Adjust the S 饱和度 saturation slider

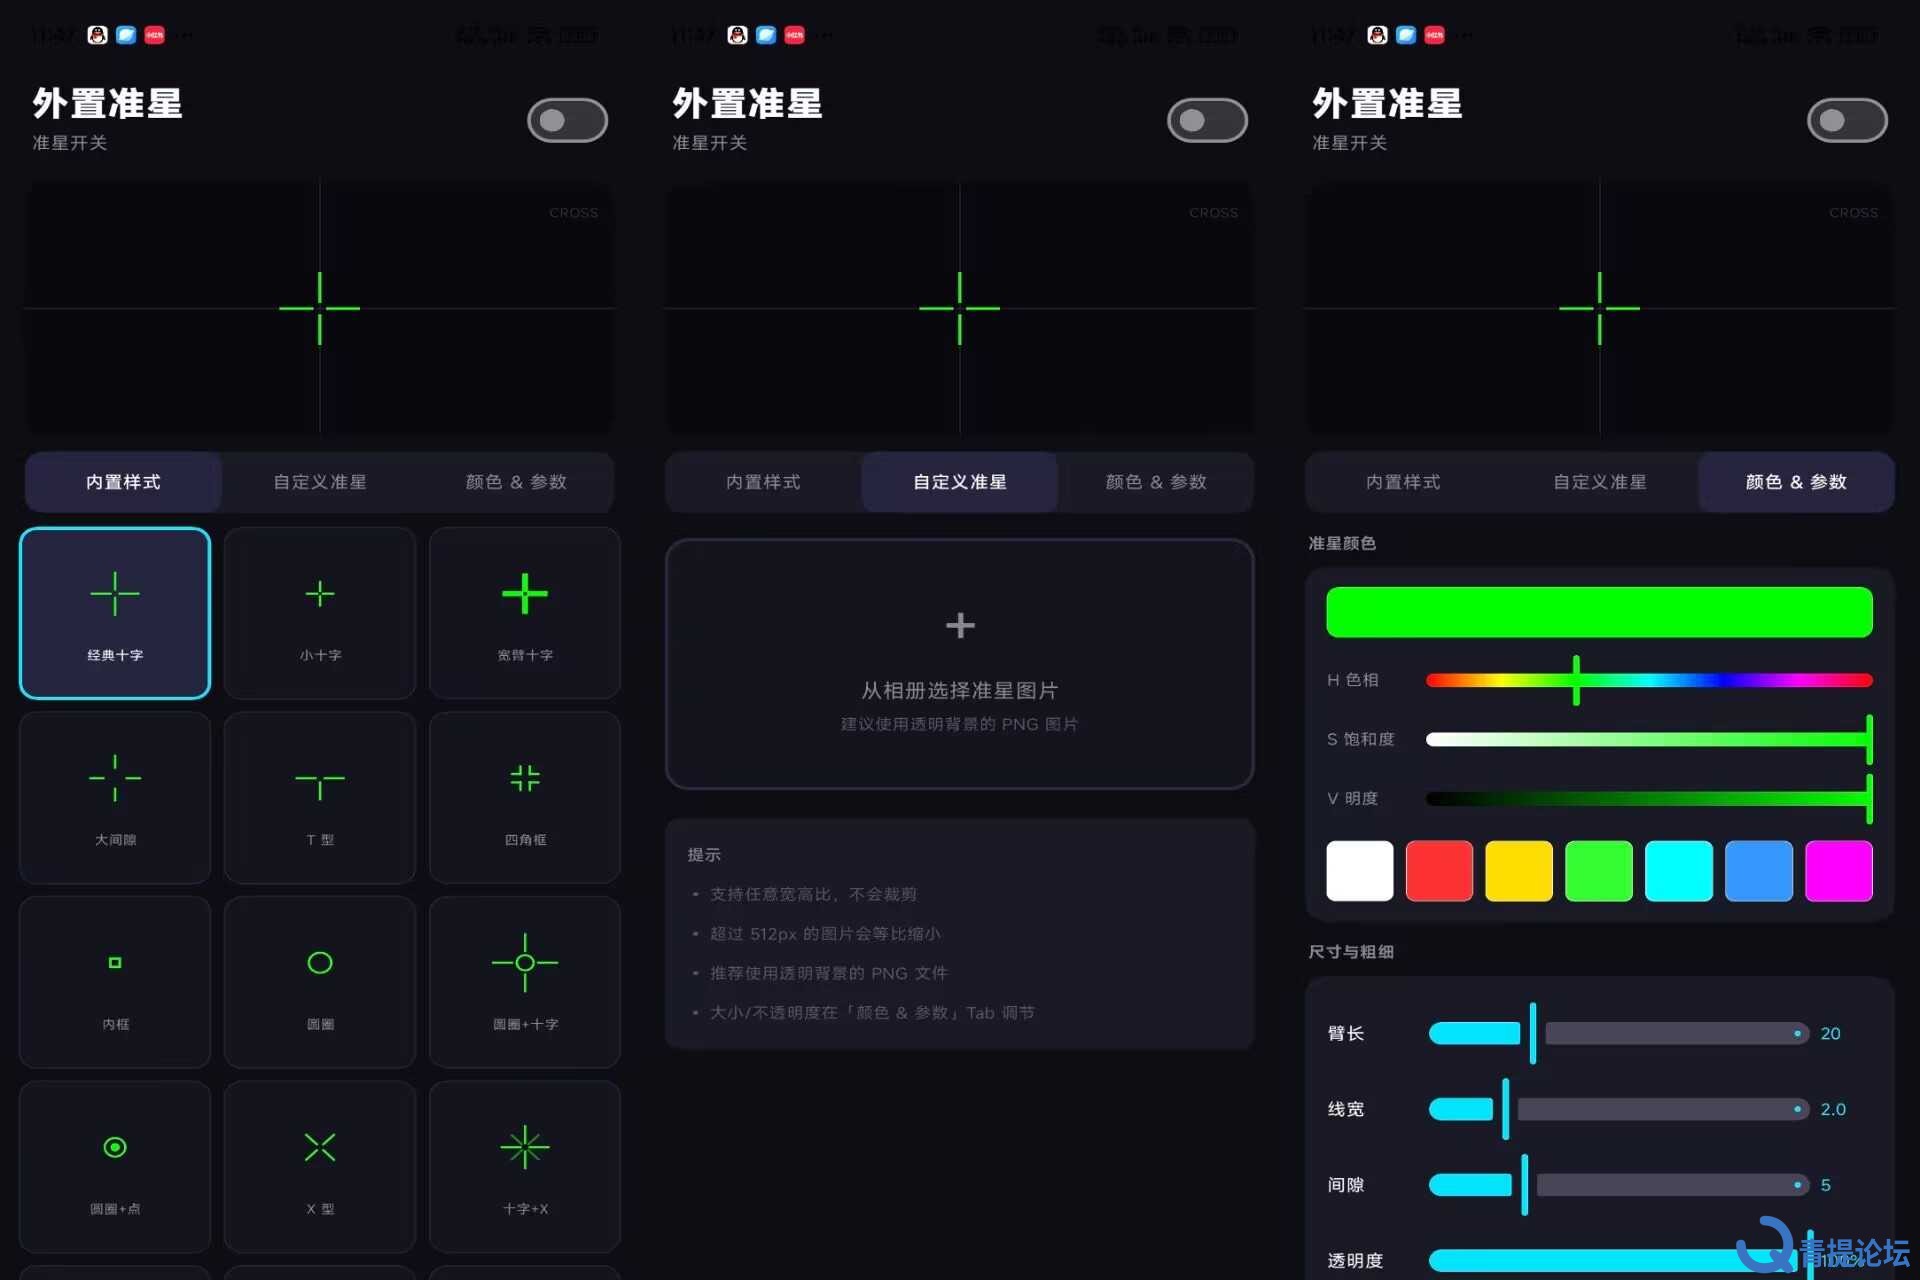(1649, 739)
